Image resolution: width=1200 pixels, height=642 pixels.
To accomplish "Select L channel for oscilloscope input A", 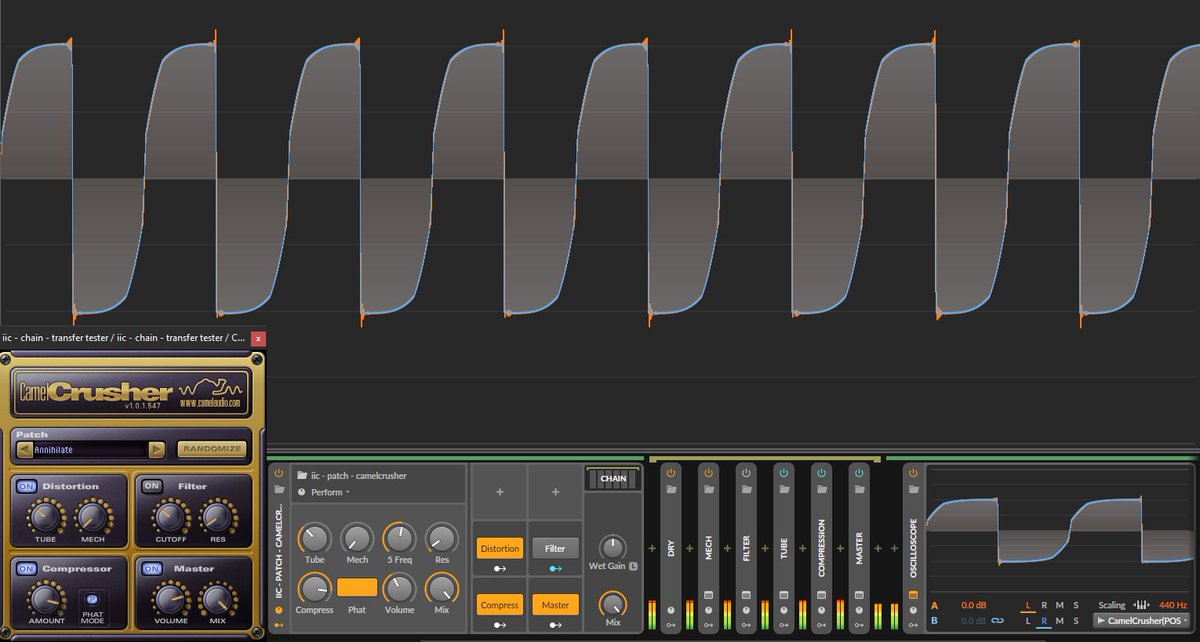I will 1027,605.
